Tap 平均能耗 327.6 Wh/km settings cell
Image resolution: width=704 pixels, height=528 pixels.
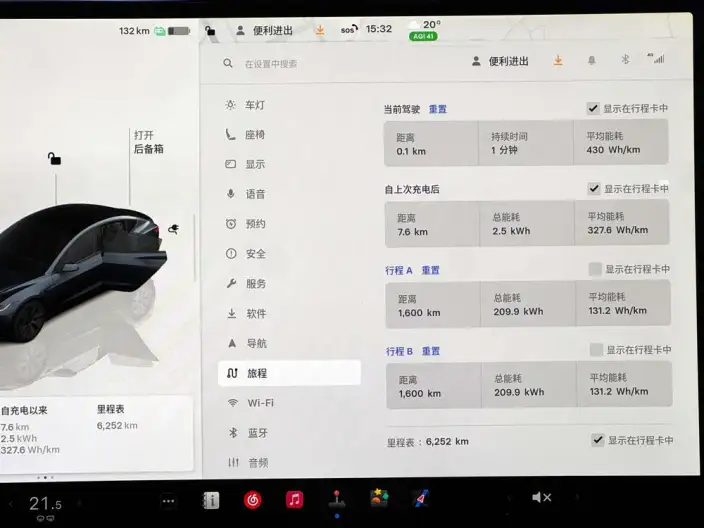tap(622, 223)
